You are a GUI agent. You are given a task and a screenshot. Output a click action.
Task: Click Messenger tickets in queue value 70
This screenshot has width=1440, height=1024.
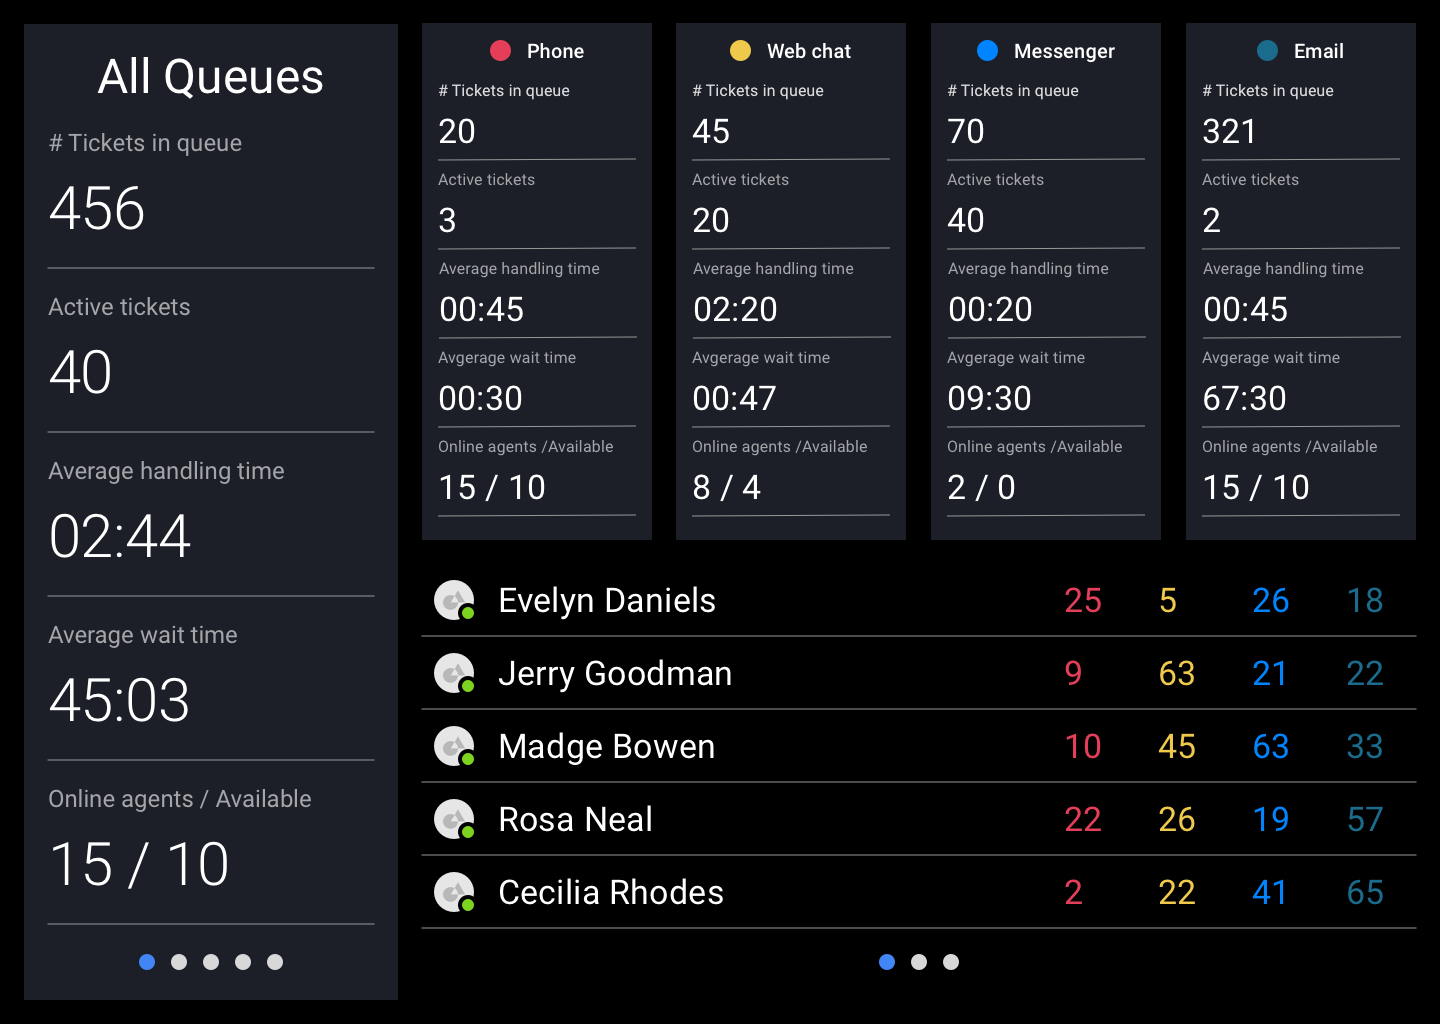(966, 131)
